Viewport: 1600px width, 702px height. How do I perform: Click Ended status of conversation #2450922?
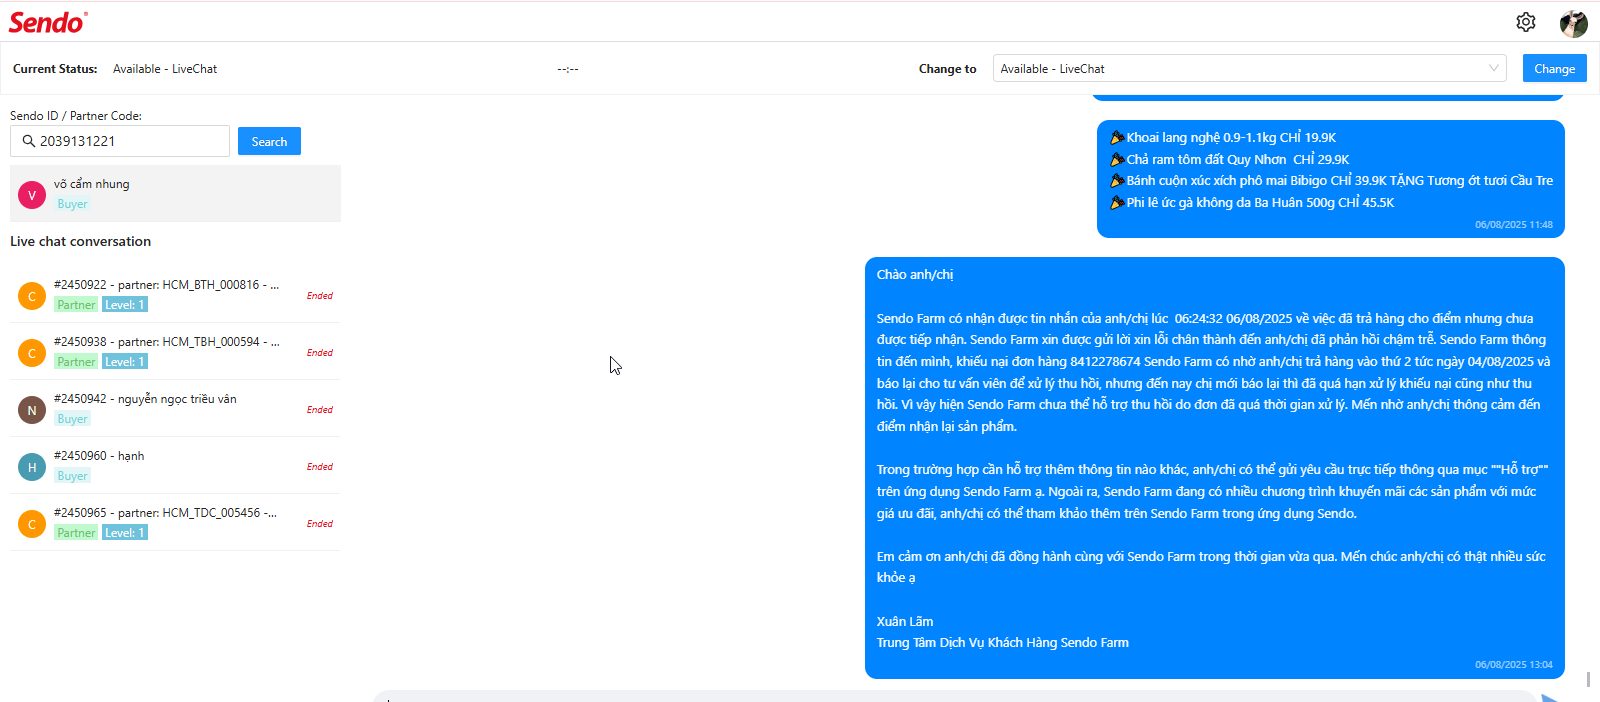[320, 296]
